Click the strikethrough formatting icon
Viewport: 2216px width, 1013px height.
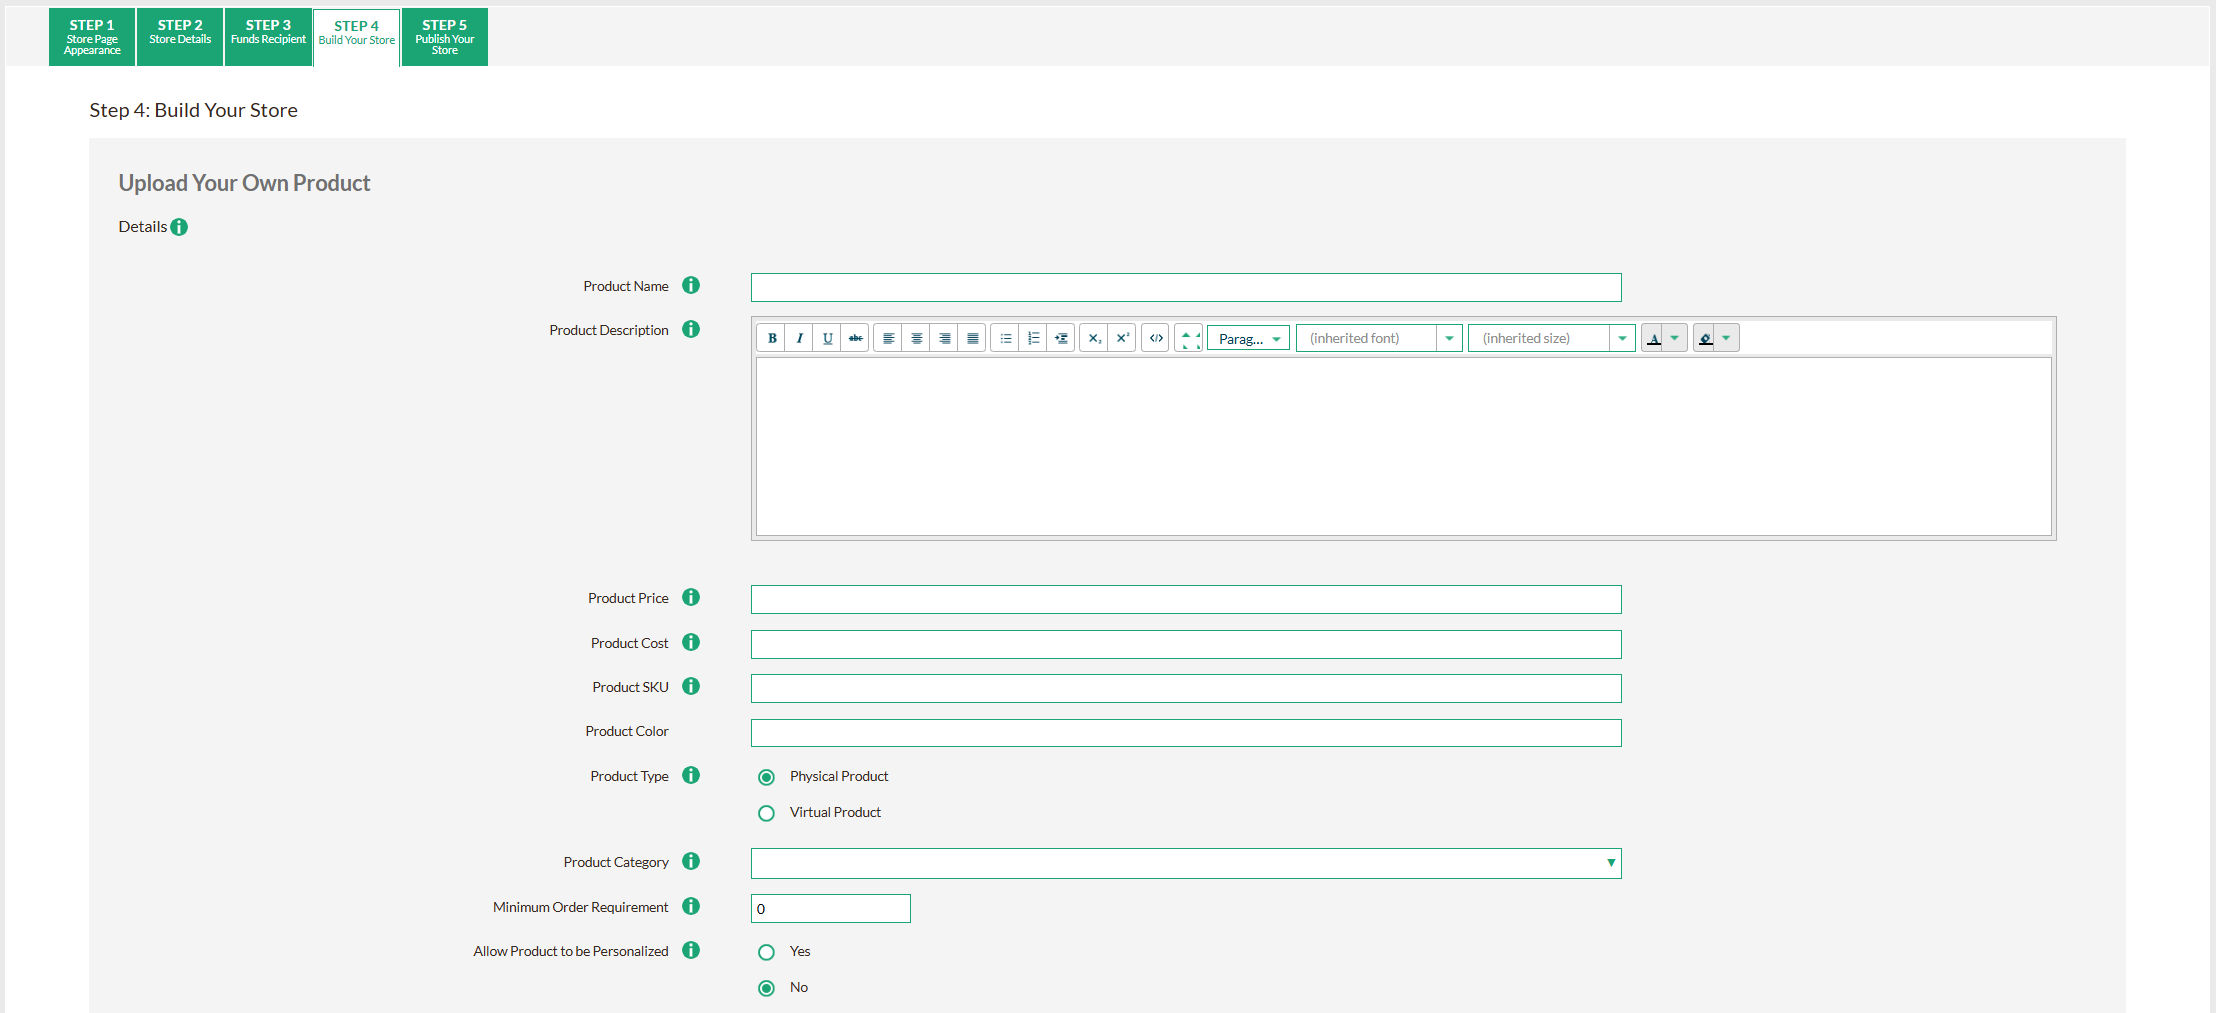click(855, 338)
